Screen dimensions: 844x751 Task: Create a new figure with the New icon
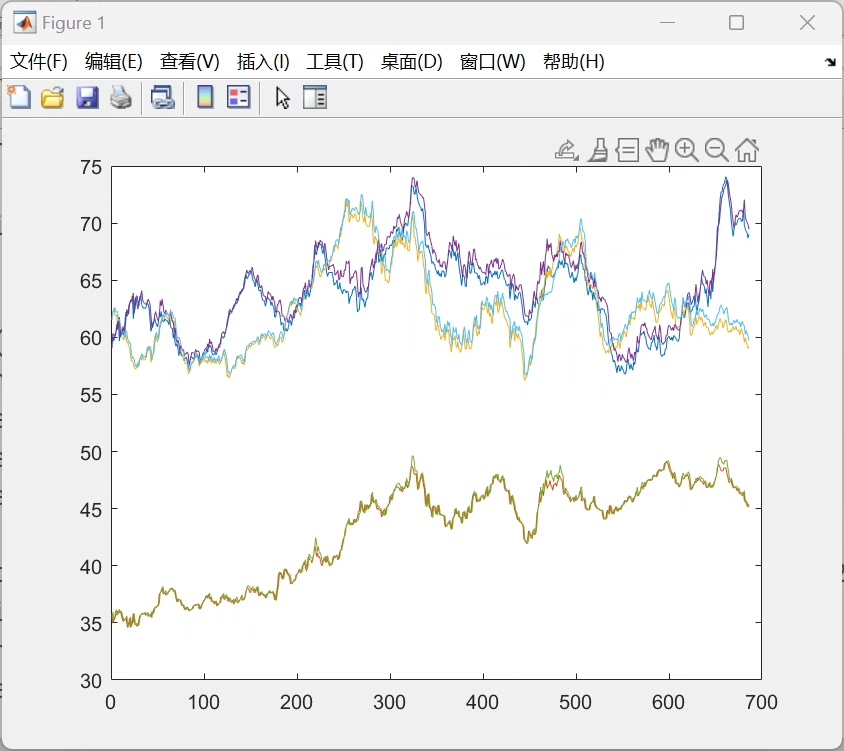[19, 97]
